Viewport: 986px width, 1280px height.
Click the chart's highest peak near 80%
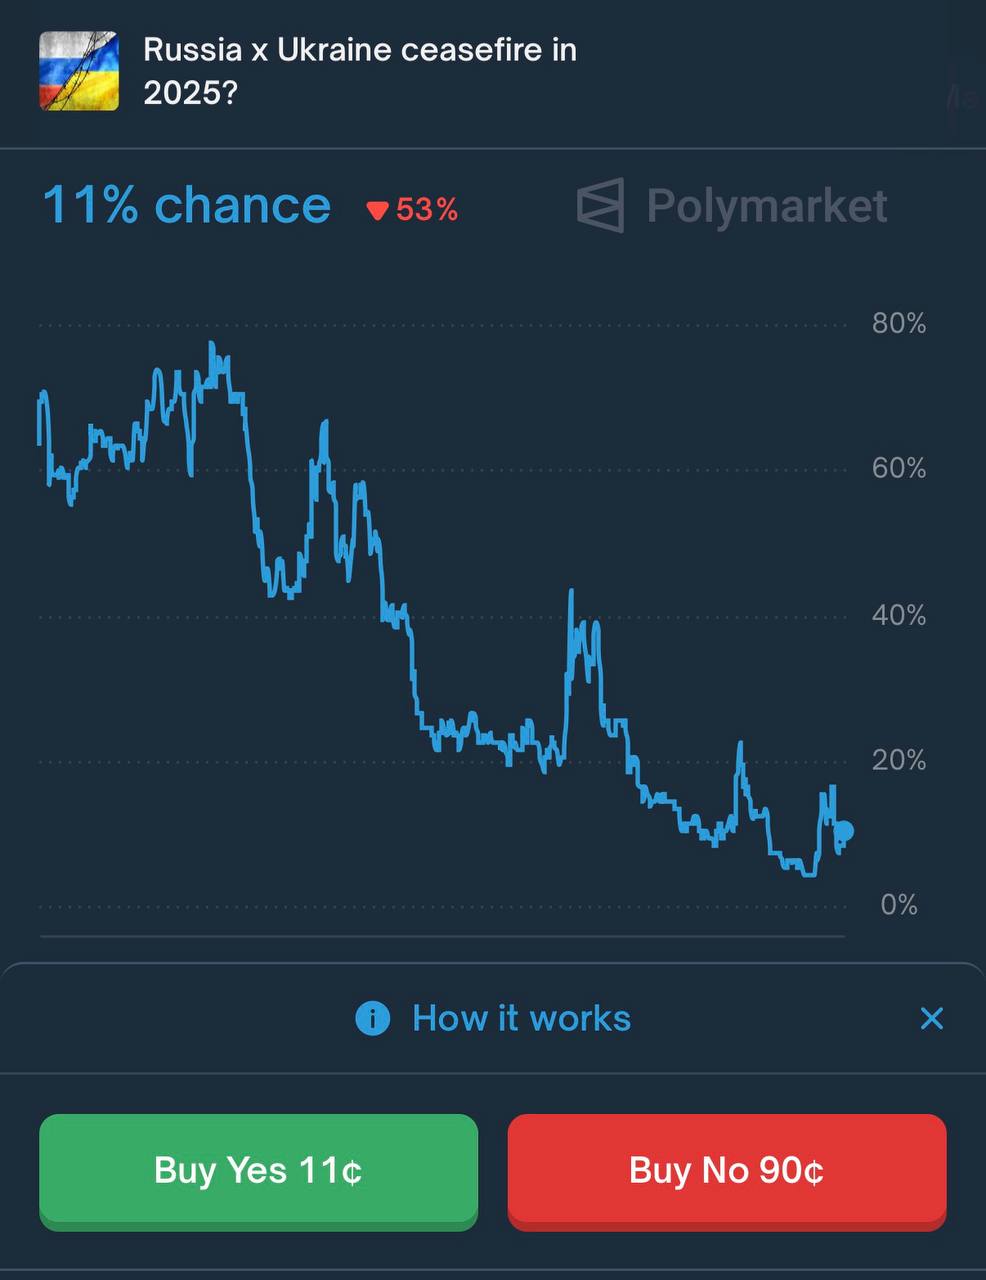click(x=212, y=345)
